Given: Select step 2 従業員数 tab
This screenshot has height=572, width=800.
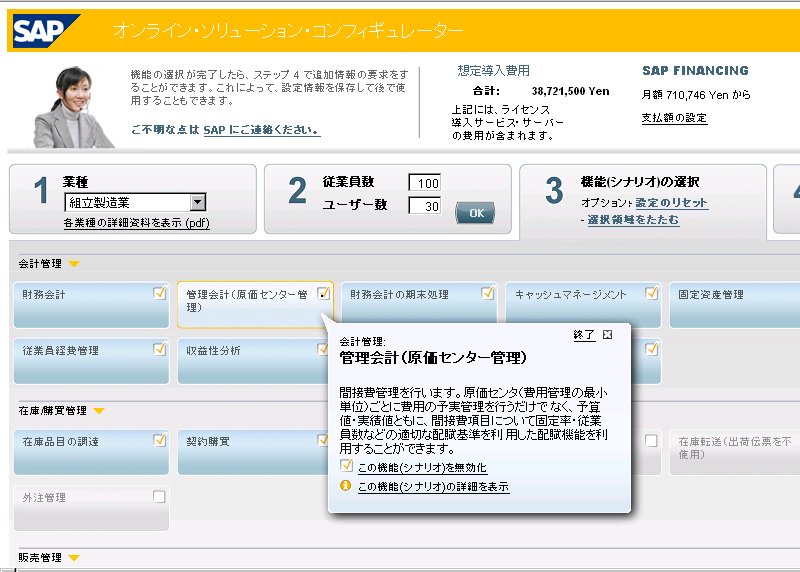Looking at the screenshot, I should [388, 199].
